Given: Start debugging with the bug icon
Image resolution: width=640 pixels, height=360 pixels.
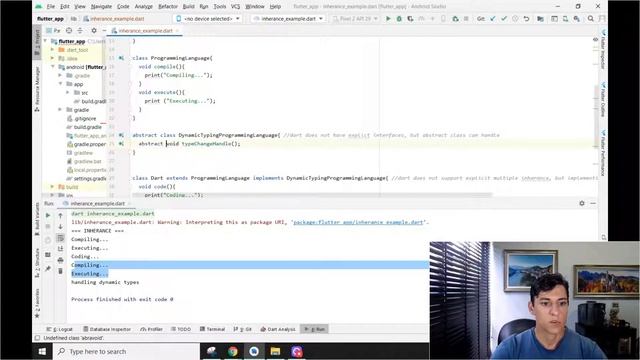Looking at the screenshot, I should click(399, 19).
